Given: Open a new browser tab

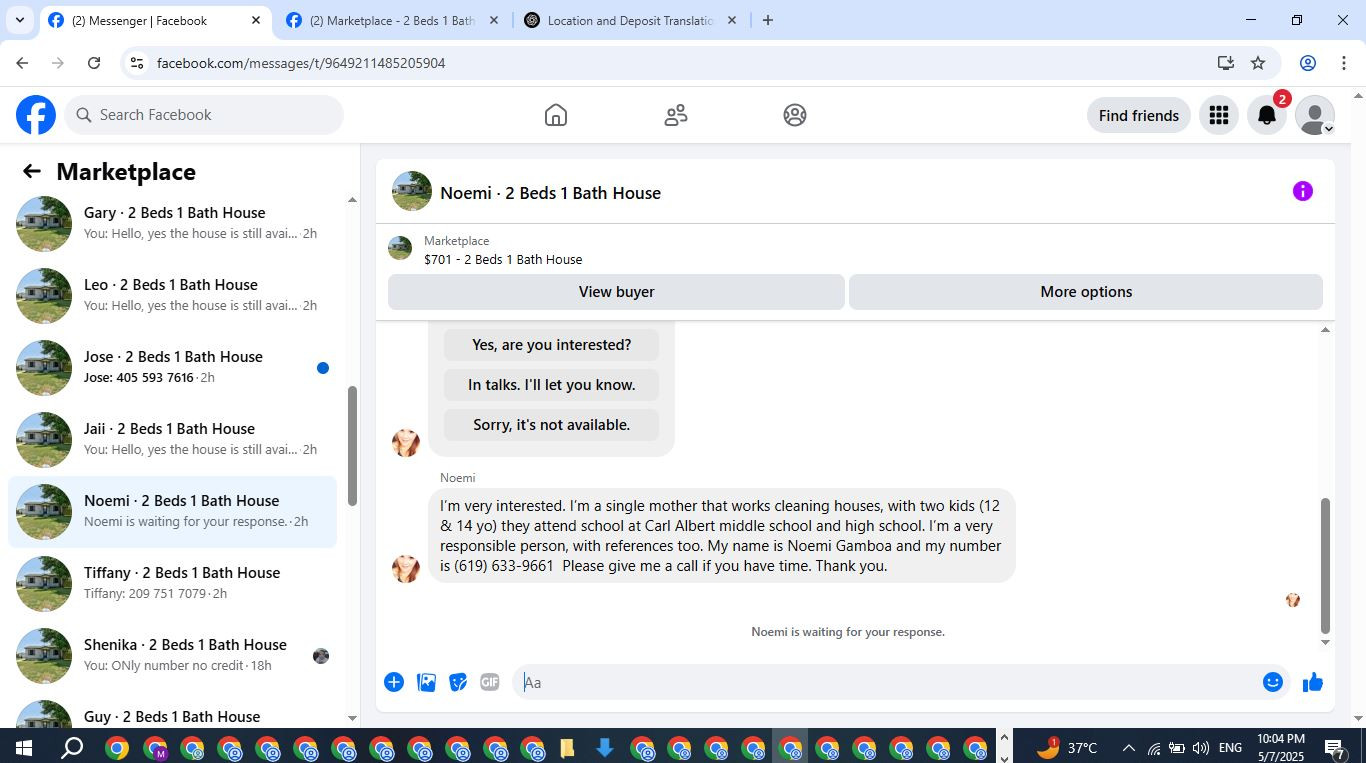Looking at the screenshot, I should [767, 20].
